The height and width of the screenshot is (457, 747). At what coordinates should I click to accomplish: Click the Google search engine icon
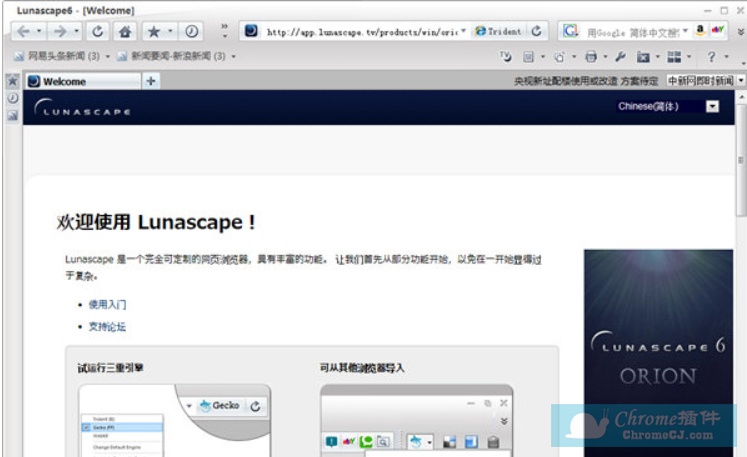[570, 31]
